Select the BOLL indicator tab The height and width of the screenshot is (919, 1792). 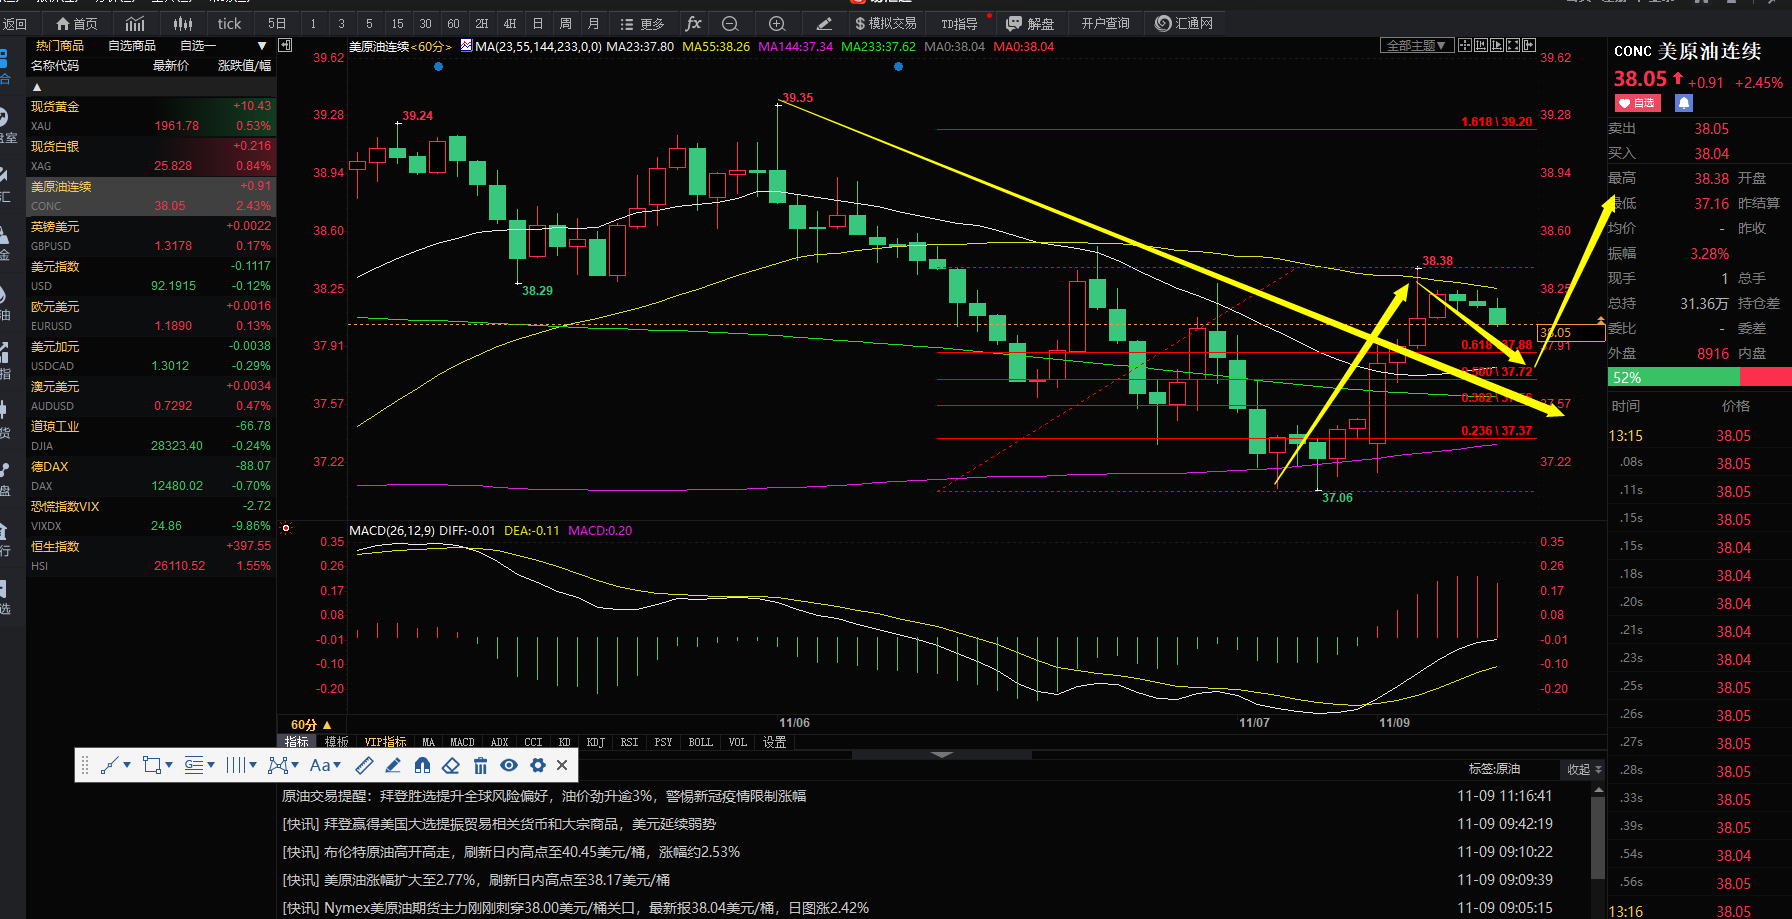[700, 742]
